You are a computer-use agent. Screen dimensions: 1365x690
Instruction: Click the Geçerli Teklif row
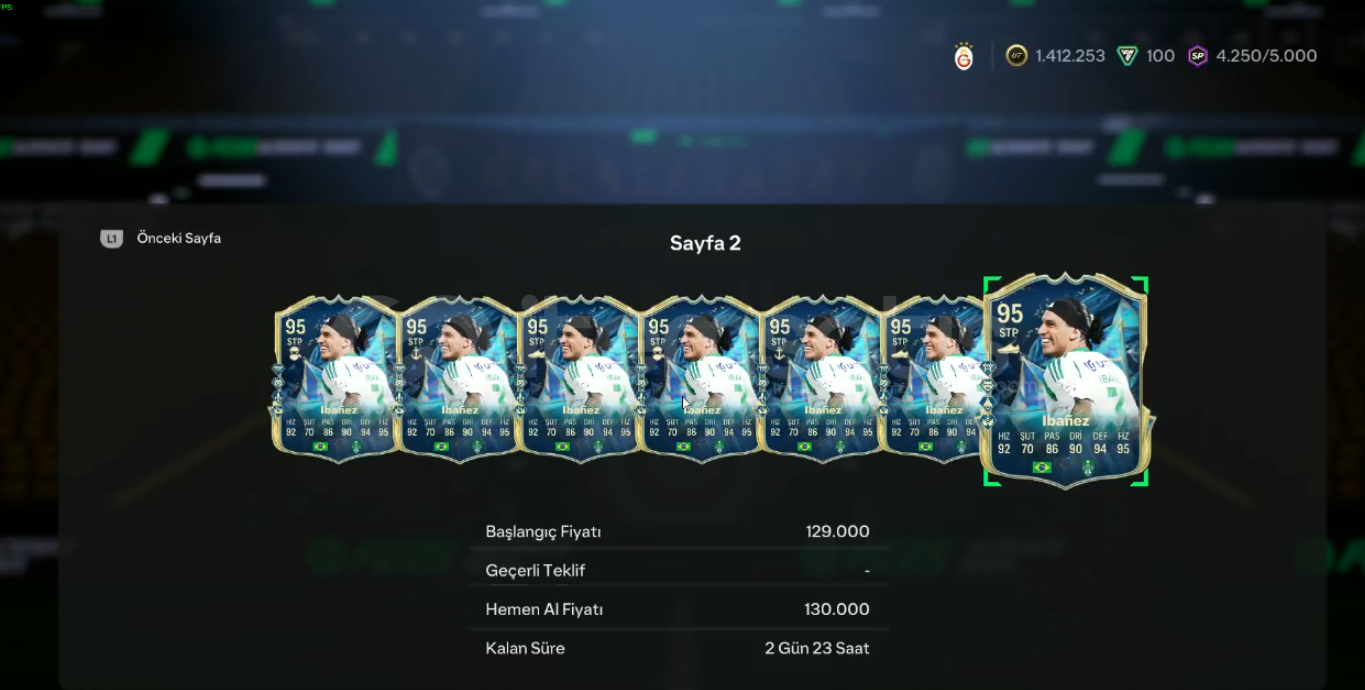(678, 570)
